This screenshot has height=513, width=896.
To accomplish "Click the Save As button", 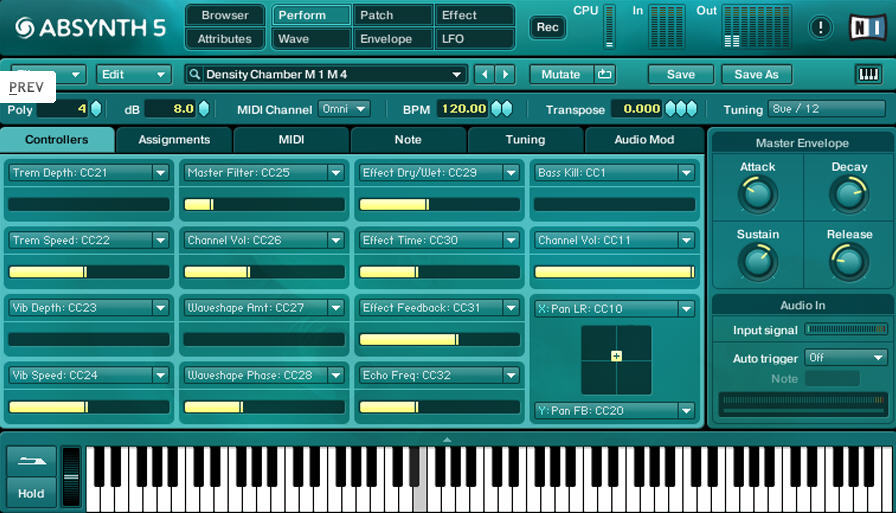I will [x=756, y=74].
